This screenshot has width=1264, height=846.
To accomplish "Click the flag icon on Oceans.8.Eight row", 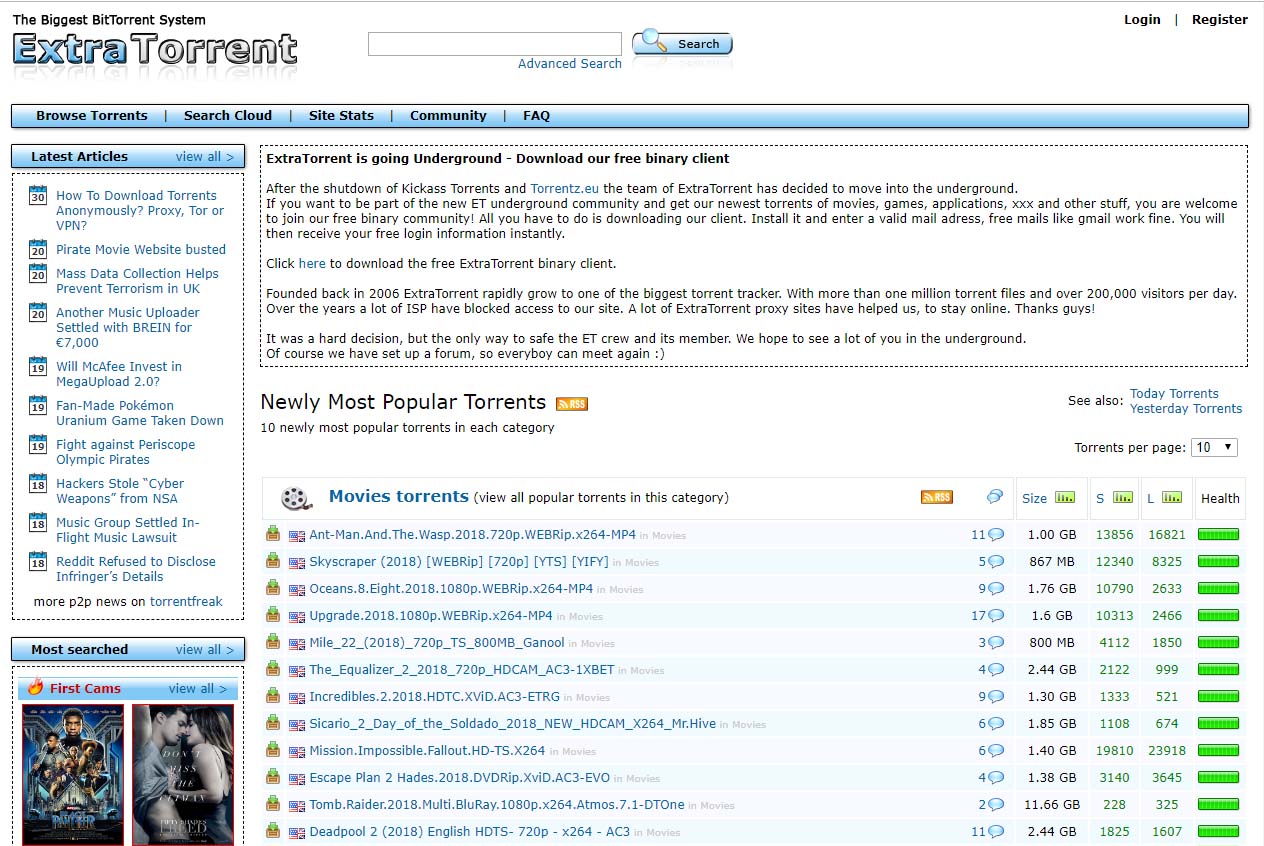I will [297, 590].
